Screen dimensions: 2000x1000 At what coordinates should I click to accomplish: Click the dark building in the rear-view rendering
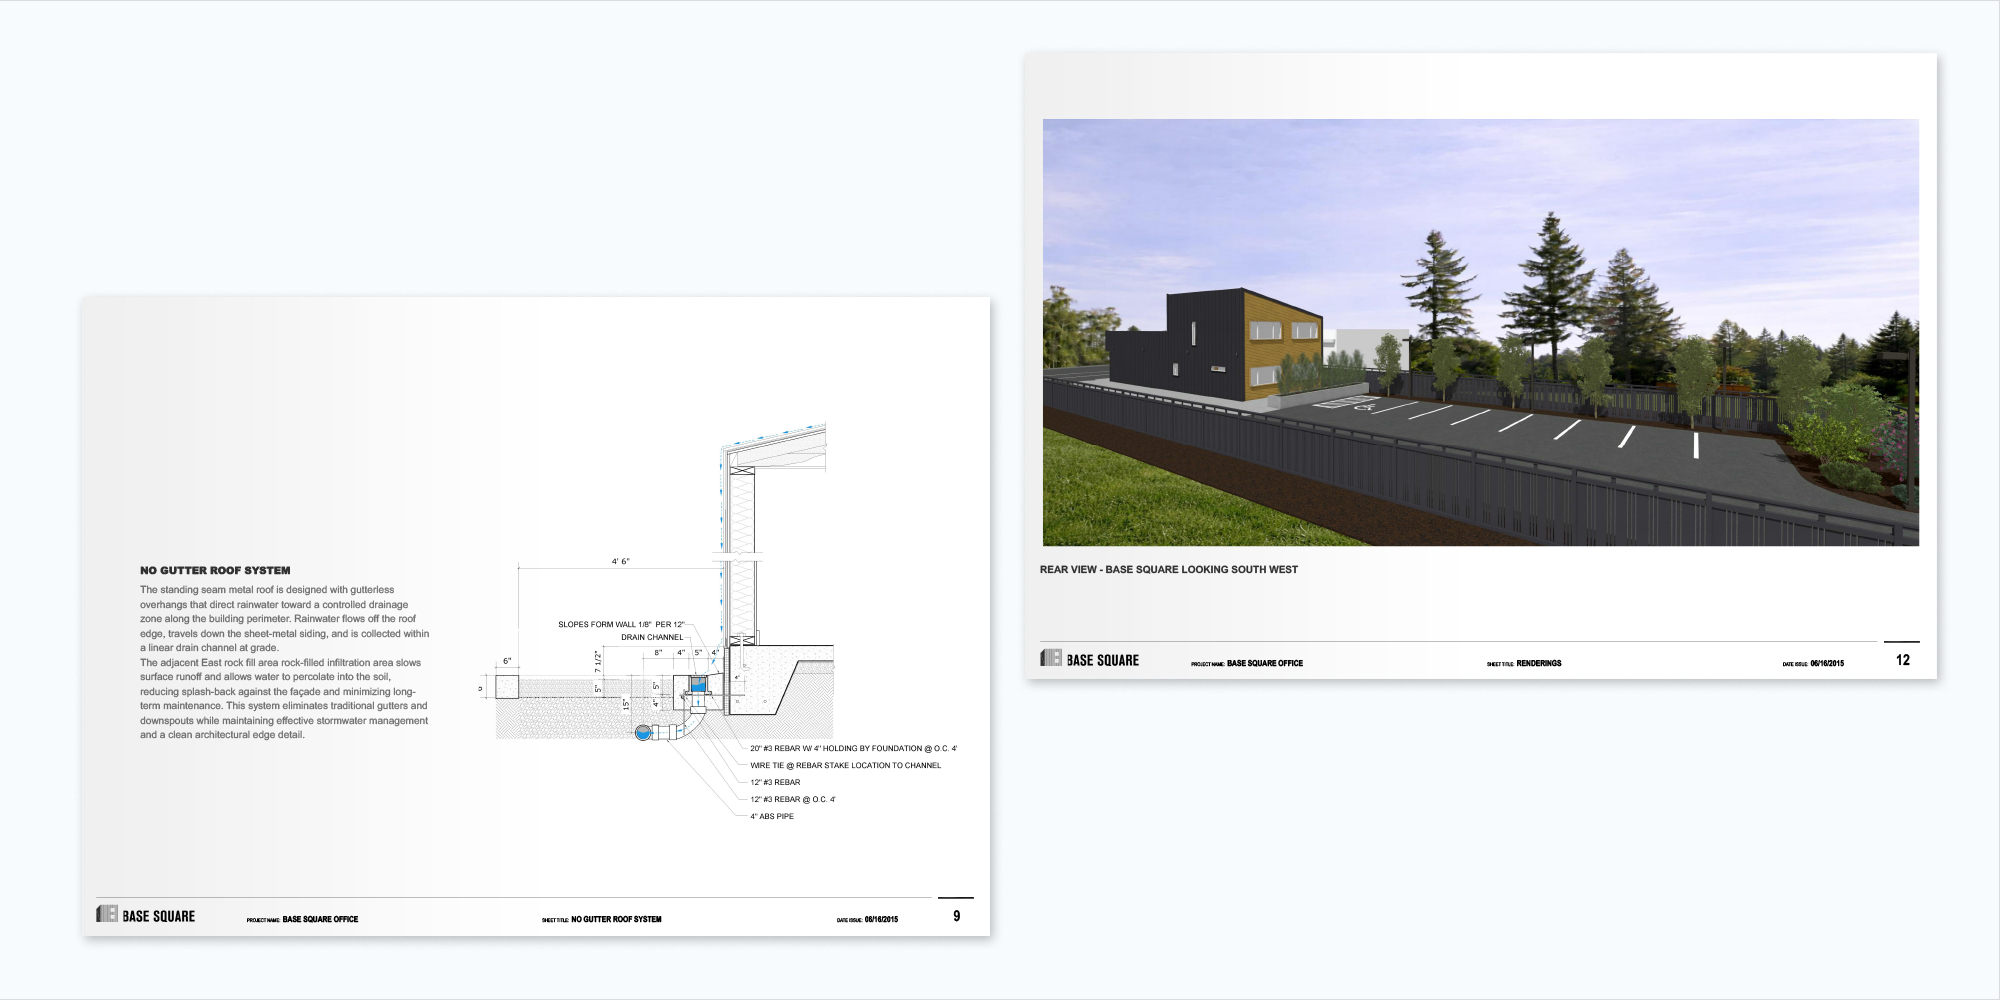click(x=1214, y=346)
